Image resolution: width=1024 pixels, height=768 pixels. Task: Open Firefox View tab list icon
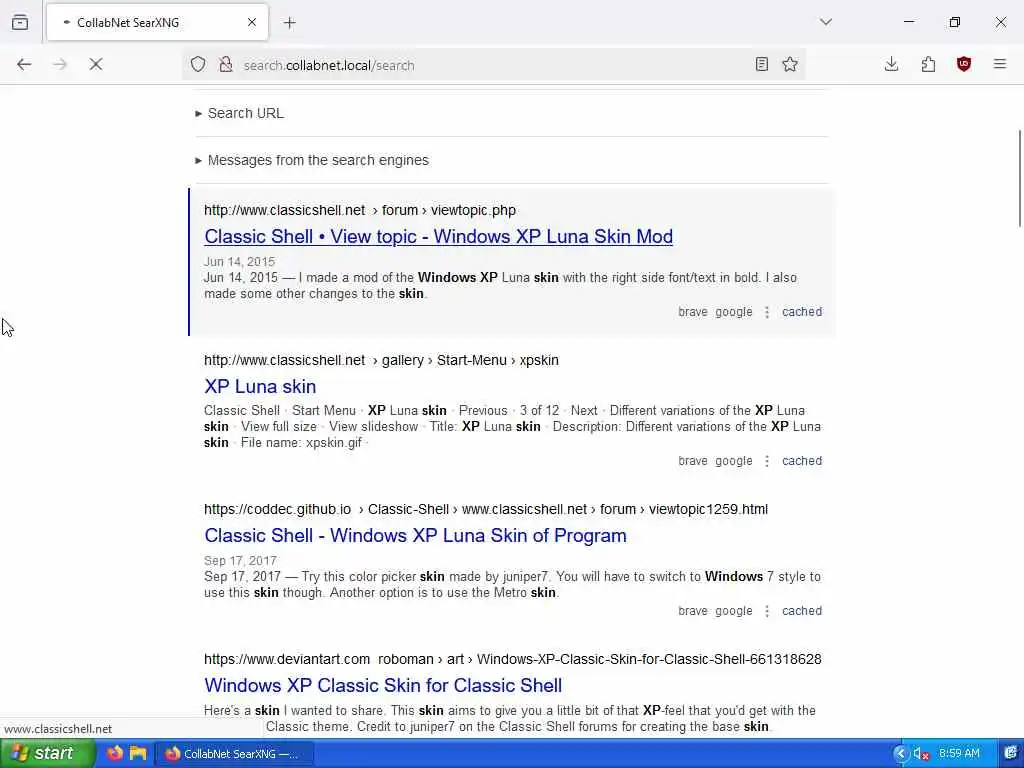tap(20, 22)
